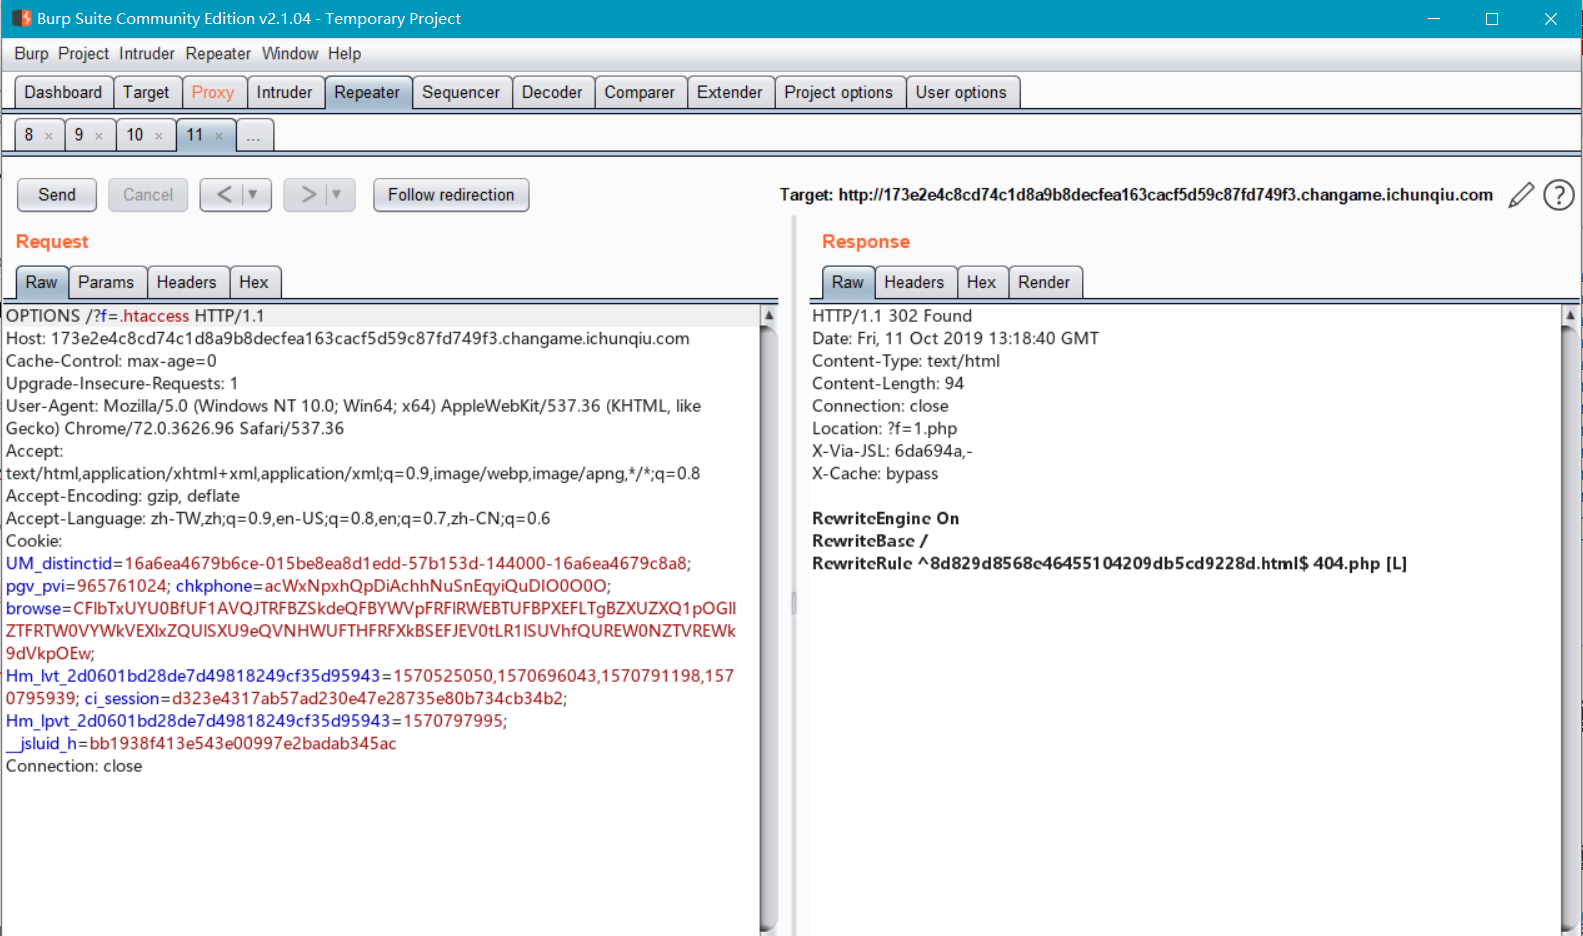
Task: Open the back history dropdown arrow
Action: [x=254, y=195]
